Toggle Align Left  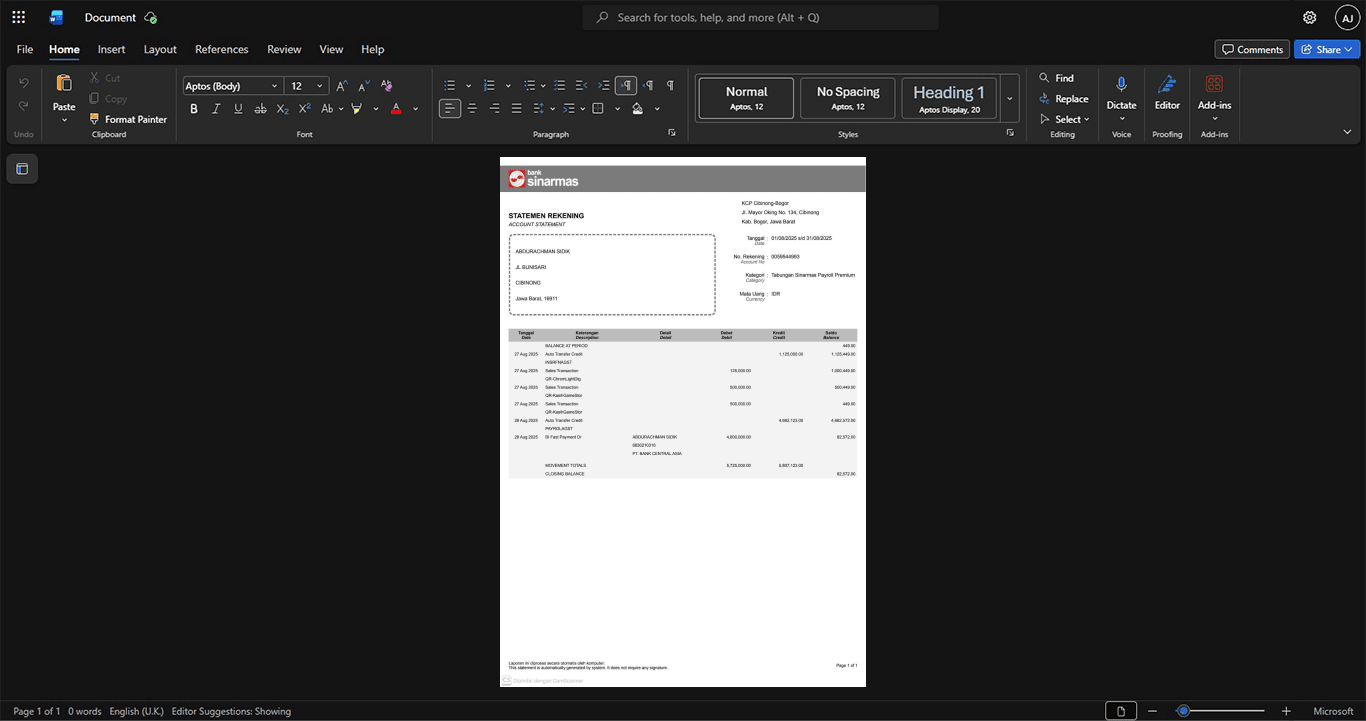(450, 108)
